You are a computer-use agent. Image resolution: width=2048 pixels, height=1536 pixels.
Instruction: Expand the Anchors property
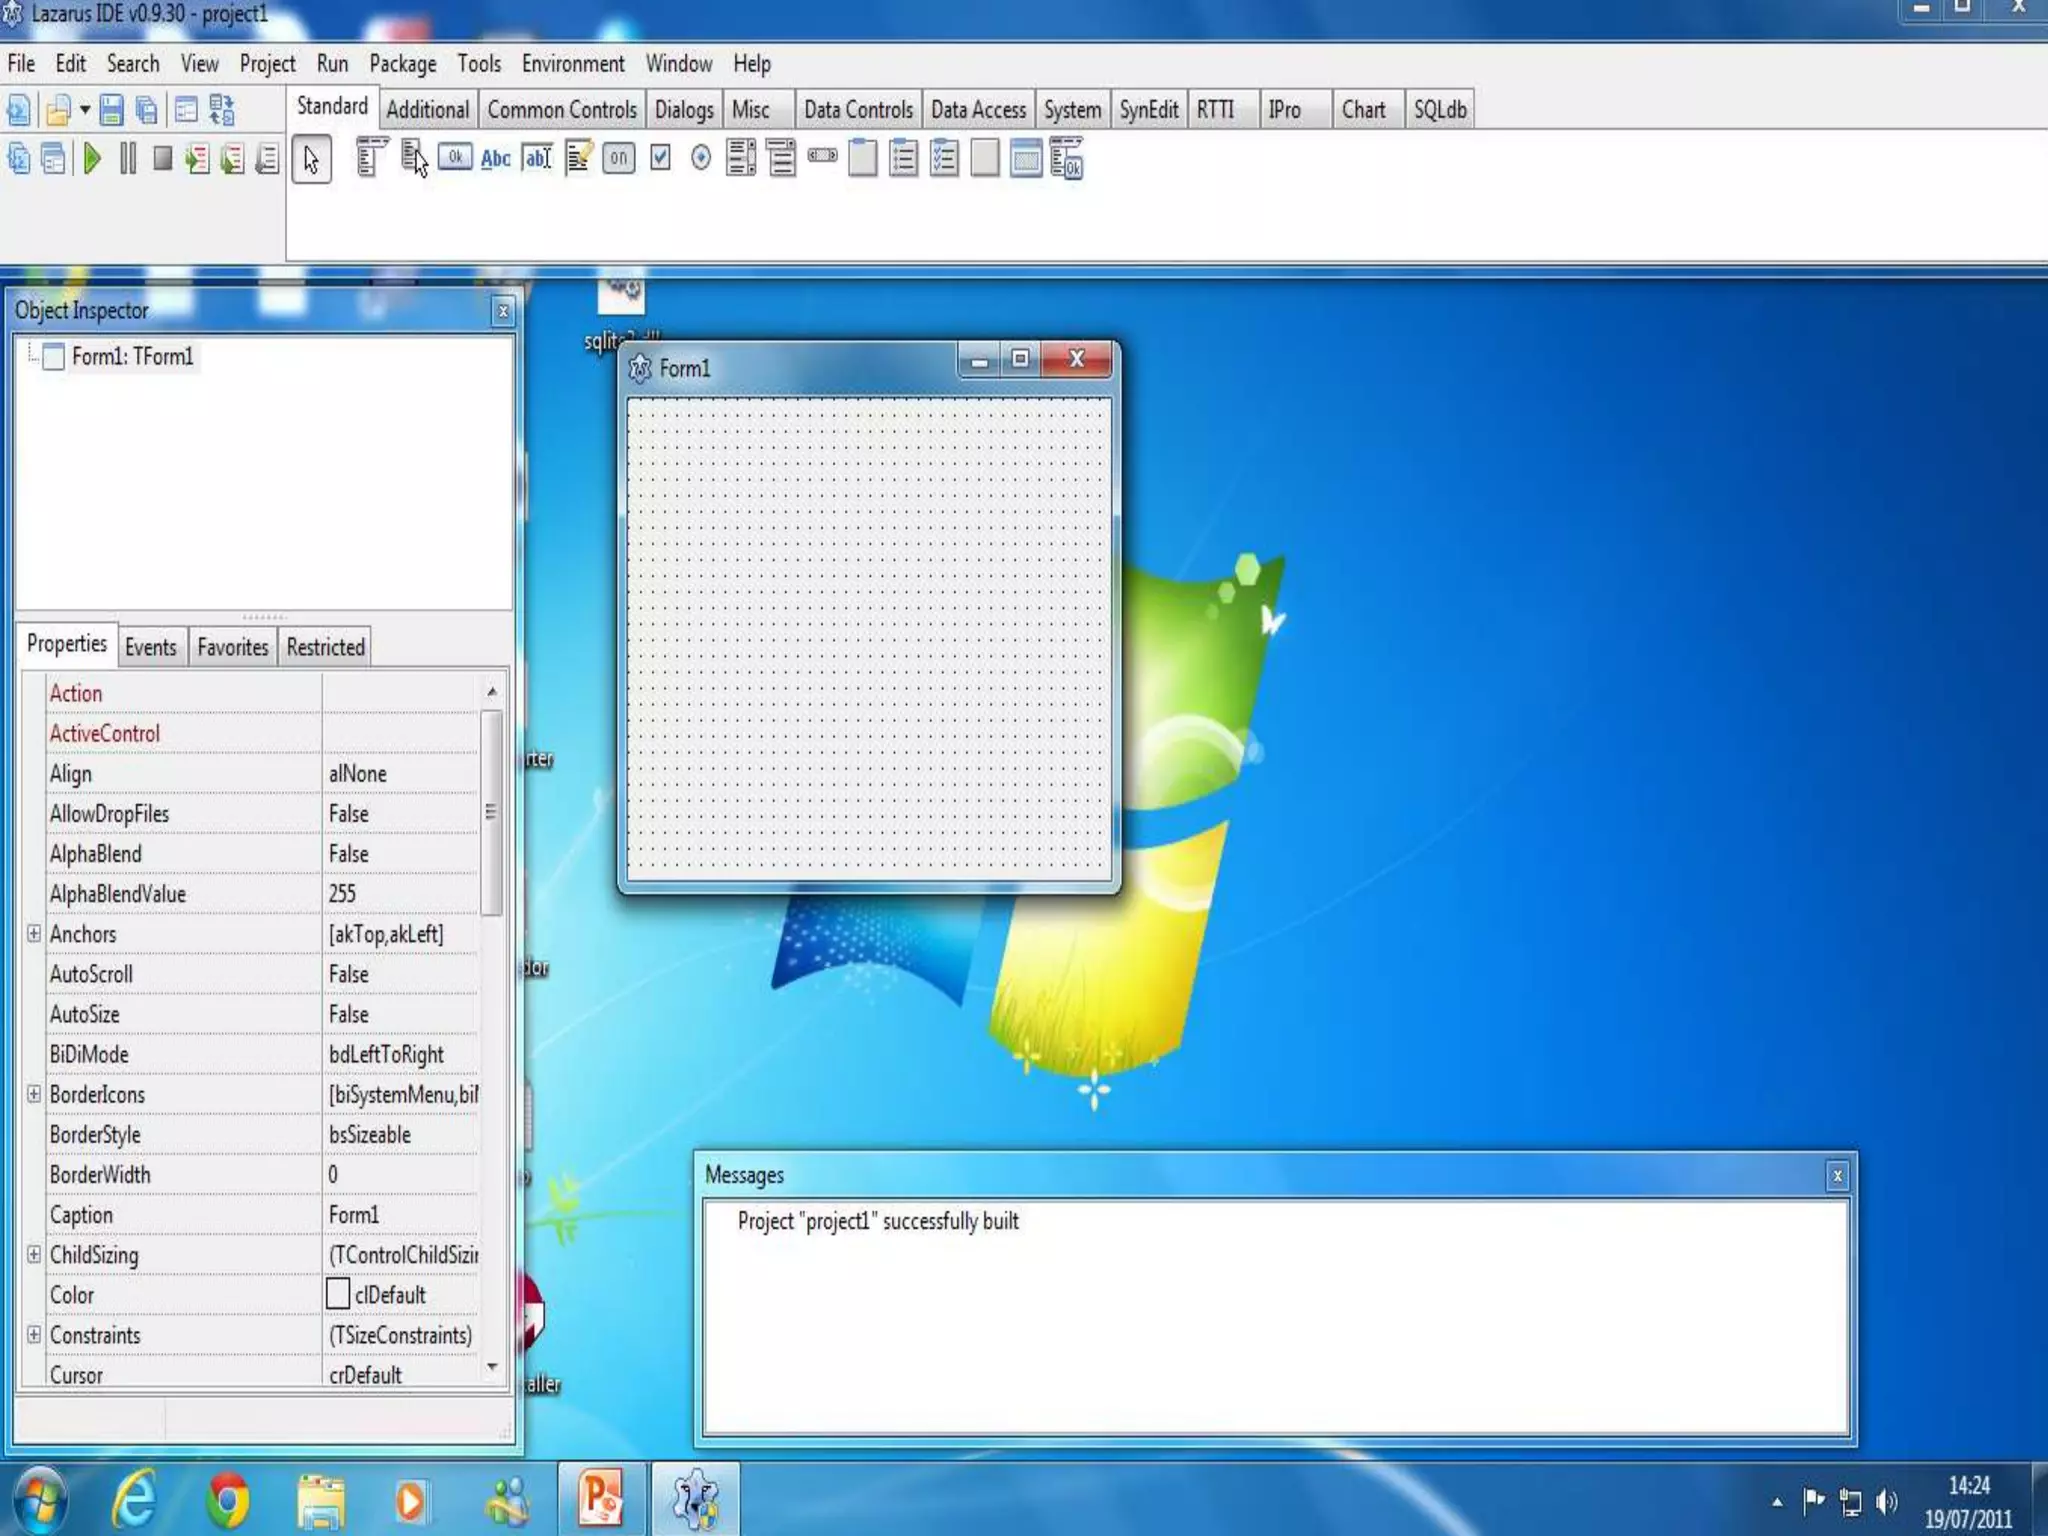pyautogui.click(x=34, y=933)
